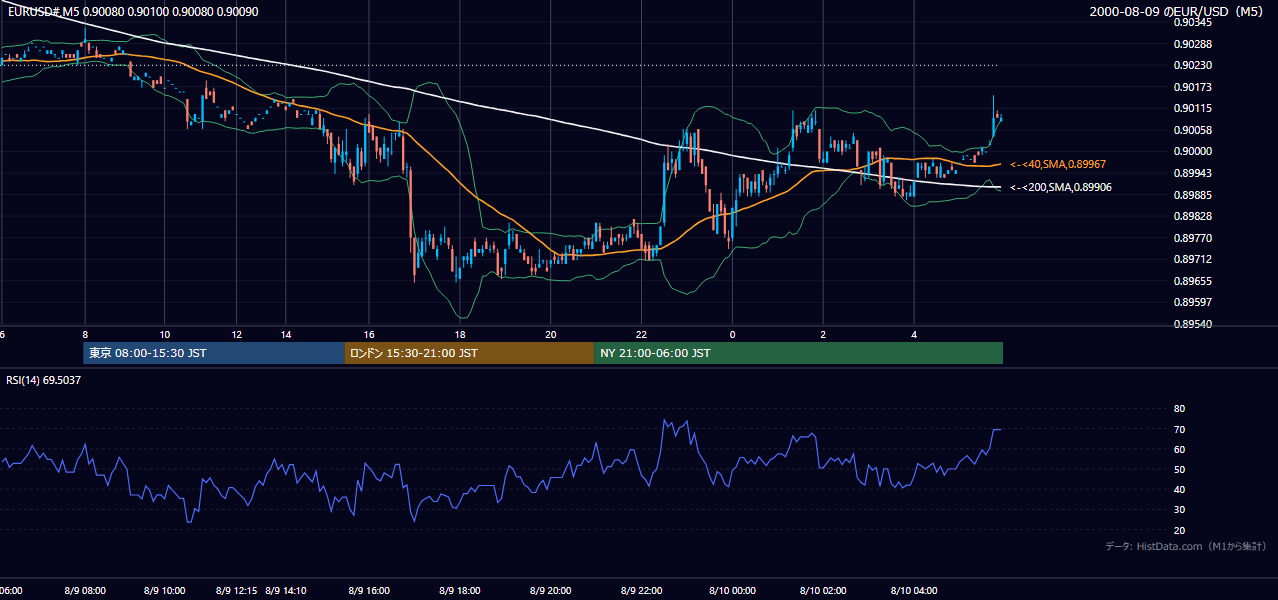Click price axis value 0.90000
1278x600 pixels.
[x=1192, y=151]
